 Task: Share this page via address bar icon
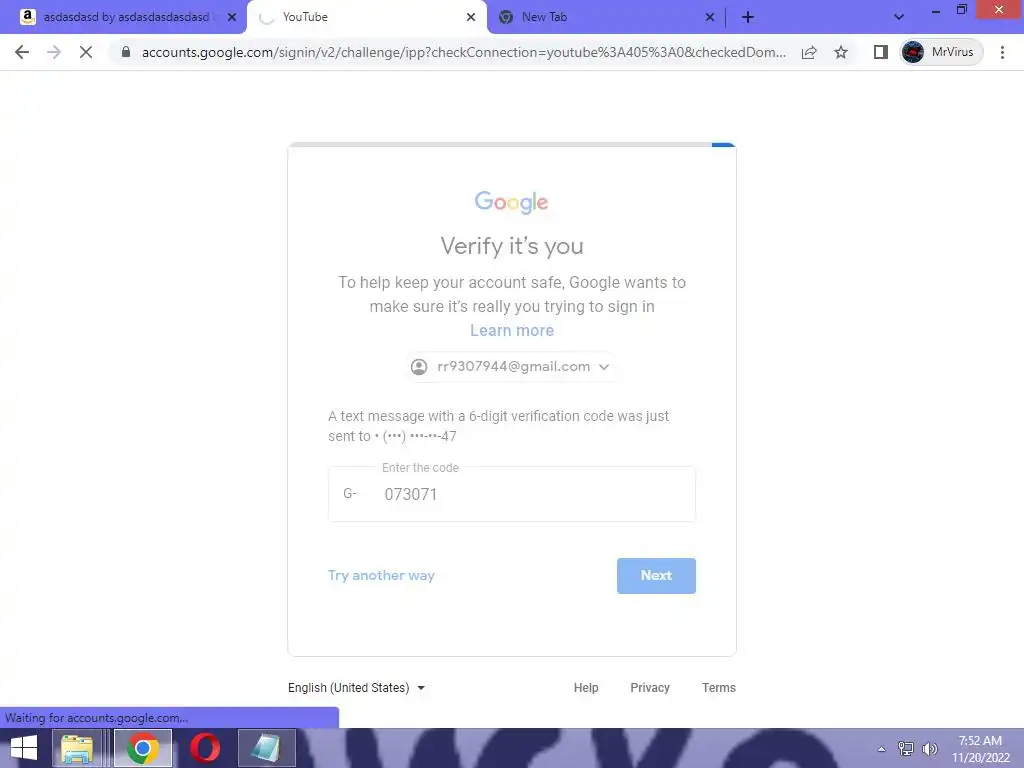pyautogui.click(x=808, y=52)
